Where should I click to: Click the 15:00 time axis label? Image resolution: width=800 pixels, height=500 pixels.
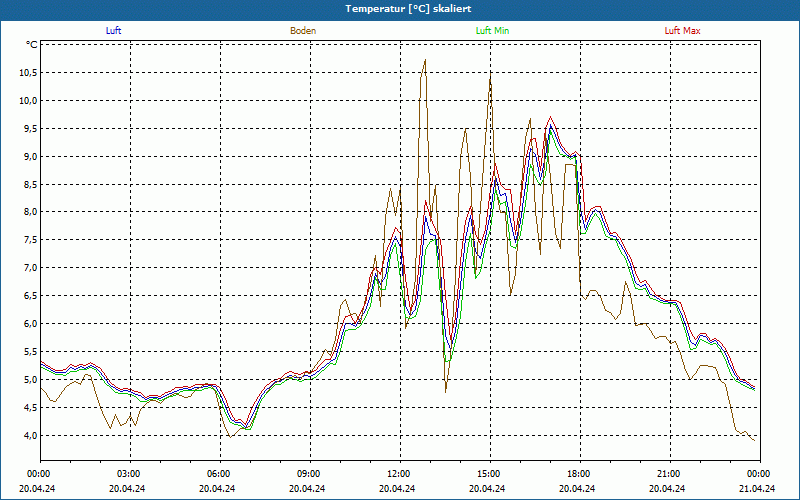coord(490,474)
